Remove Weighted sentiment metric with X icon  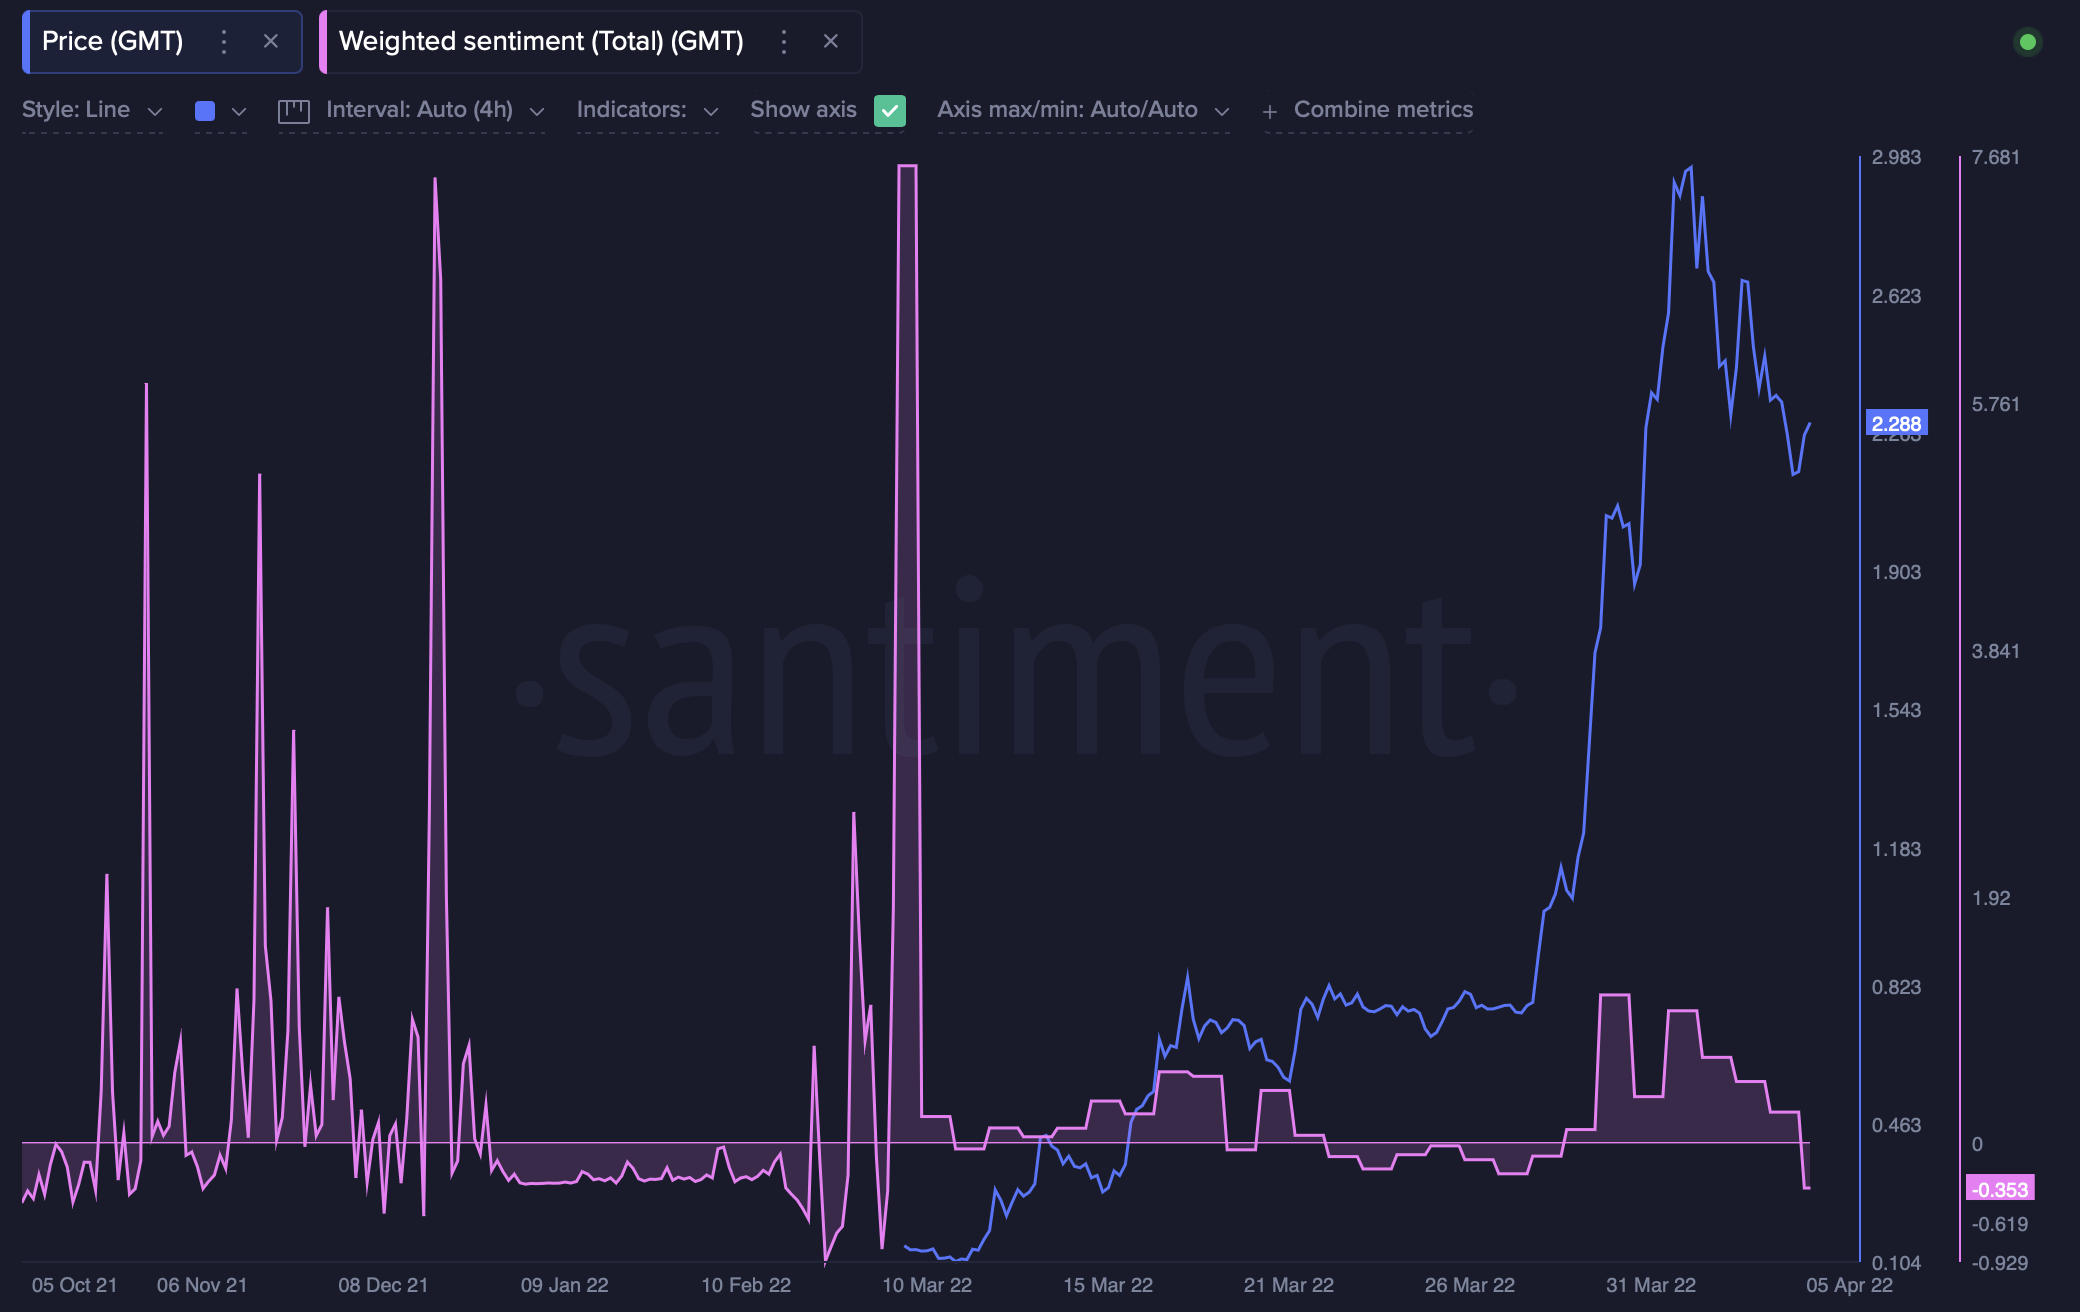pyautogui.click(x=831, y=42)
